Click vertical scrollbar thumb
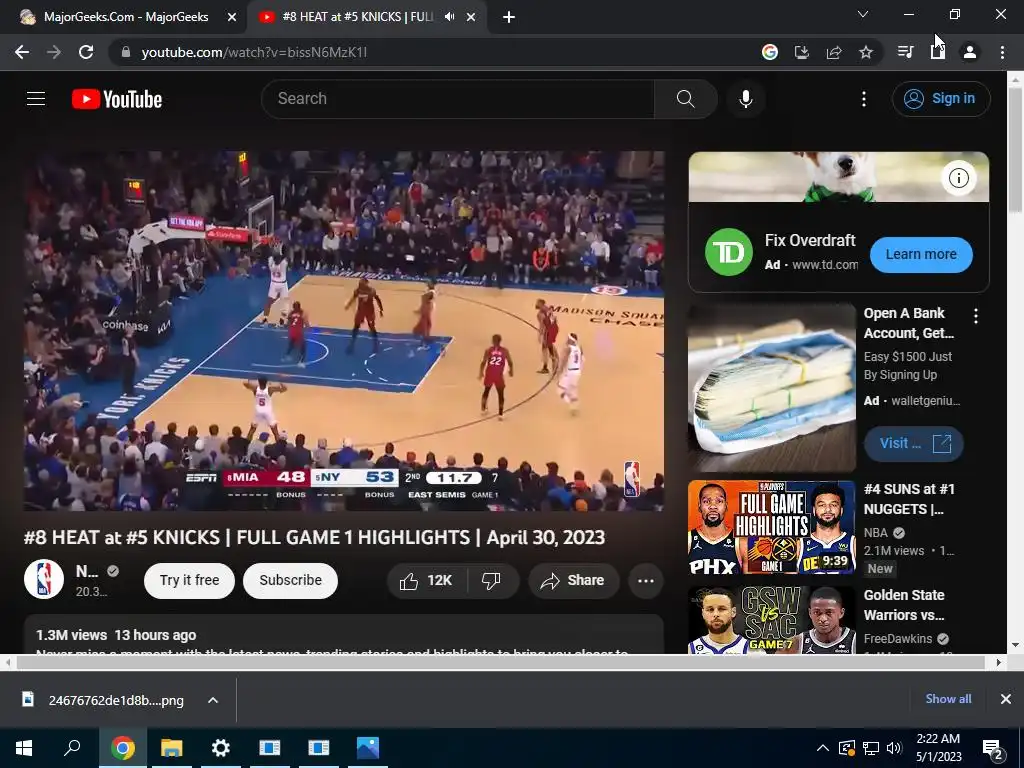Screen dimensions: 1024x768 point(1015,149)
